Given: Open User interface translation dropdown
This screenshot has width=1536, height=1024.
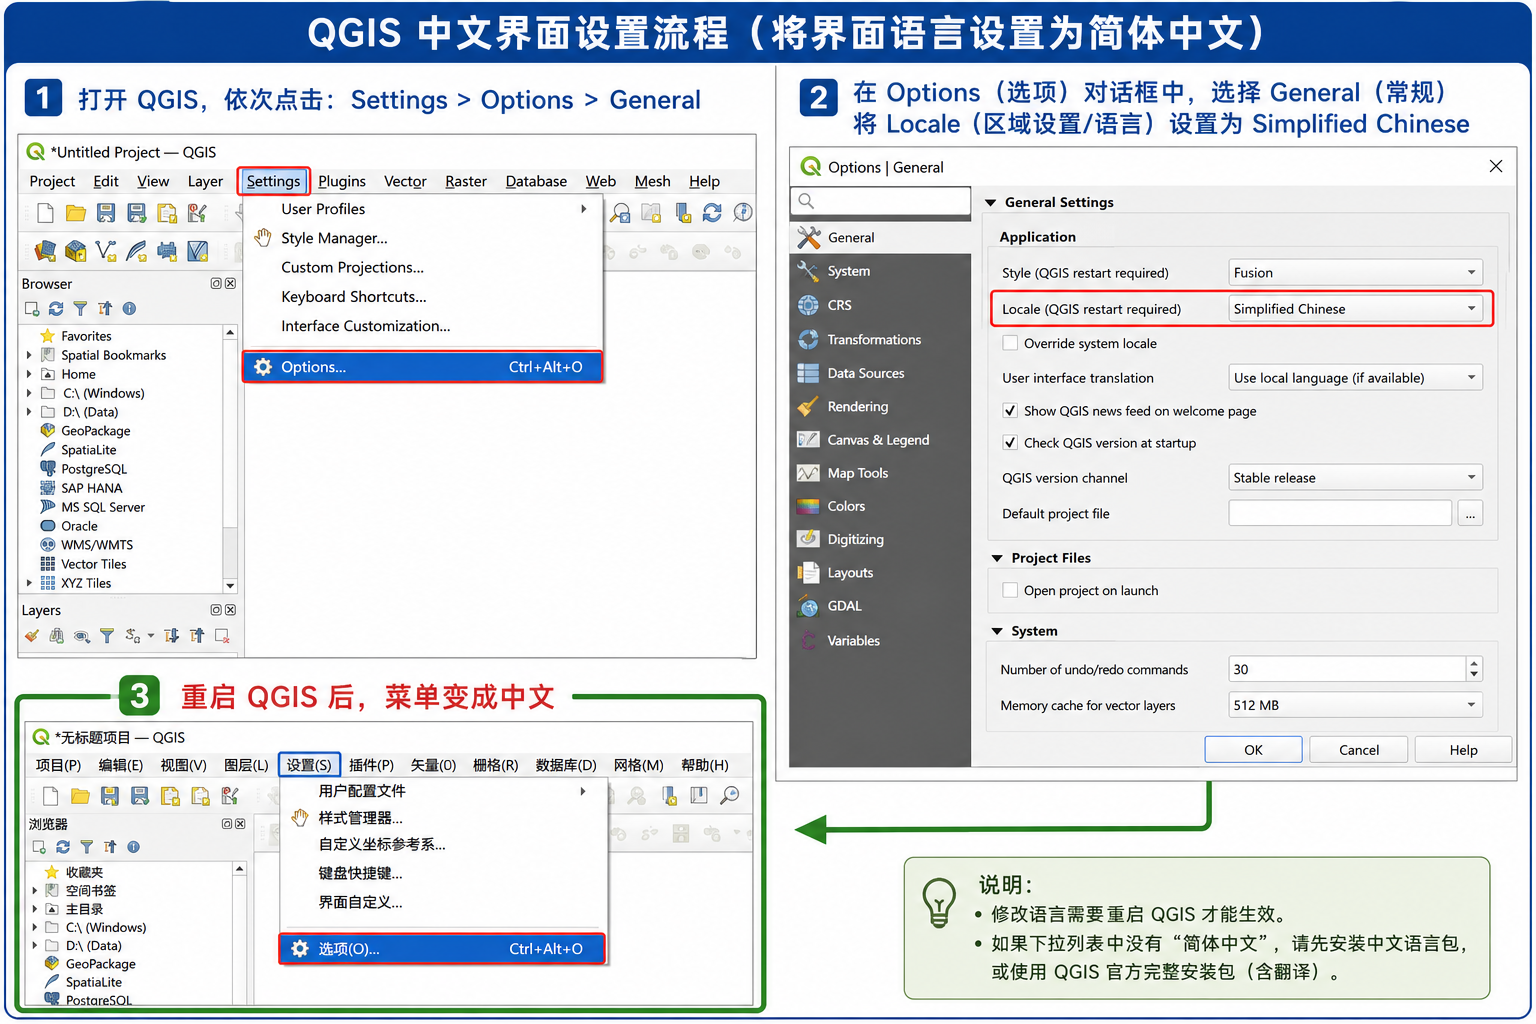Looking at the screenshot, I should point(1355,378).
